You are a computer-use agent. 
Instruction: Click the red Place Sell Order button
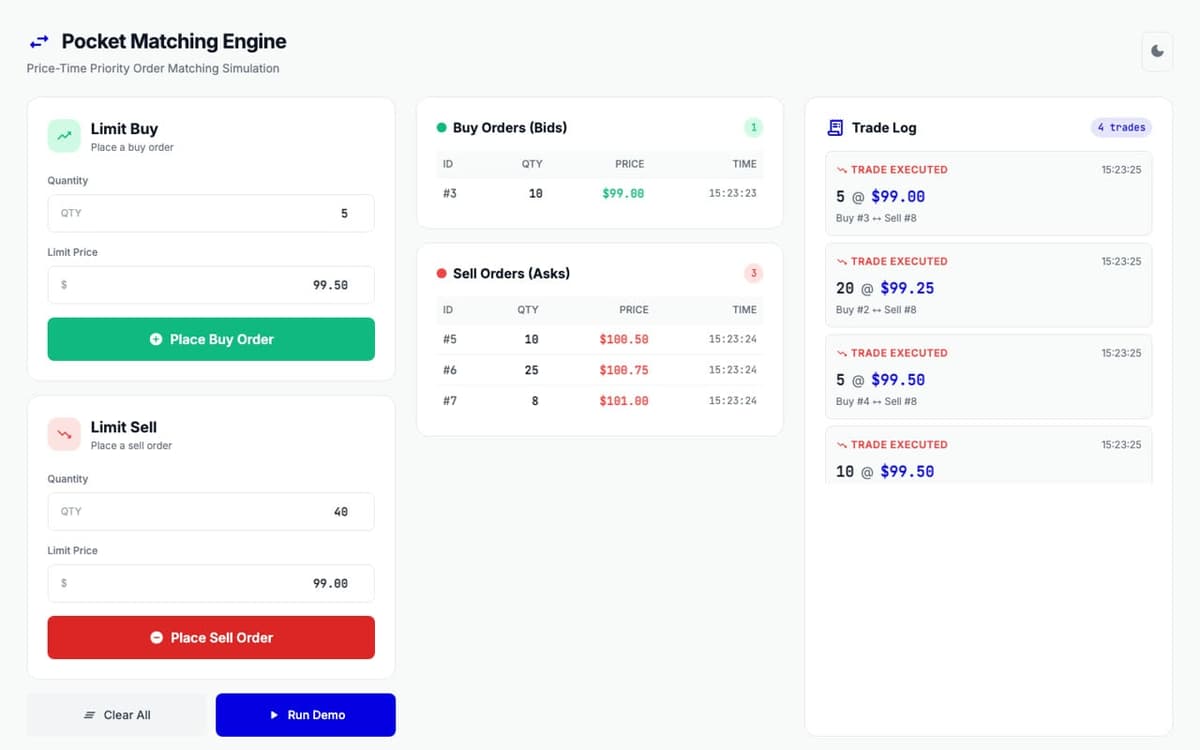click(x=211, y=637)
